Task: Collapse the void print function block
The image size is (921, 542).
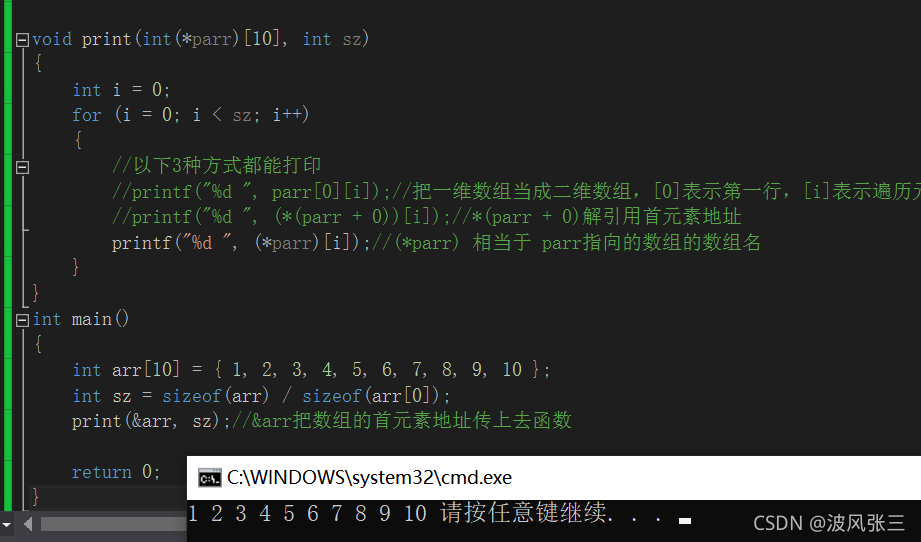Action: coord(22,40)
